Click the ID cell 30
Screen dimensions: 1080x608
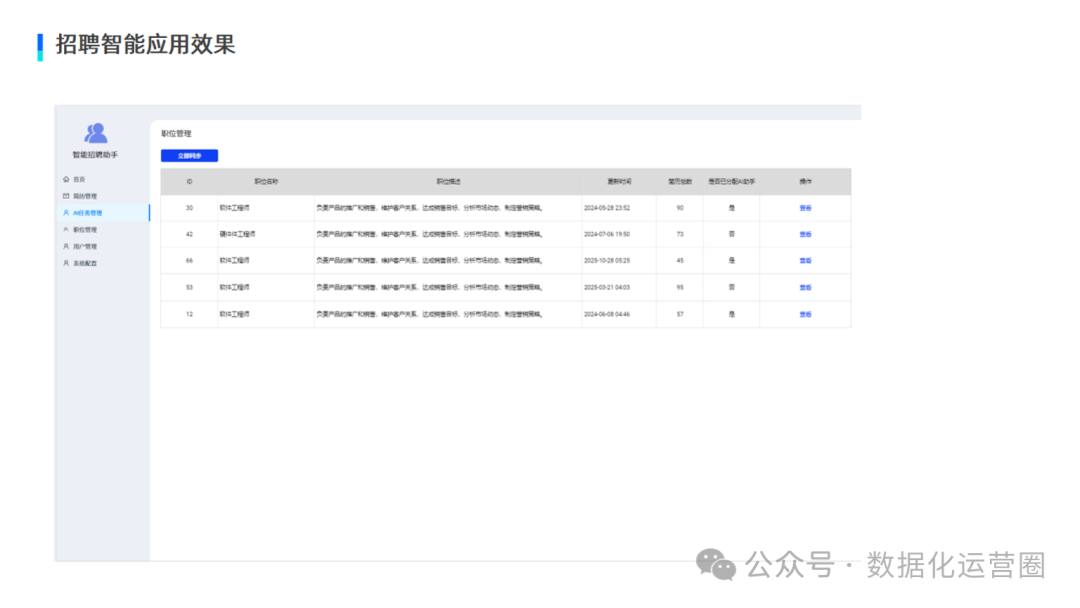point(189,208)
